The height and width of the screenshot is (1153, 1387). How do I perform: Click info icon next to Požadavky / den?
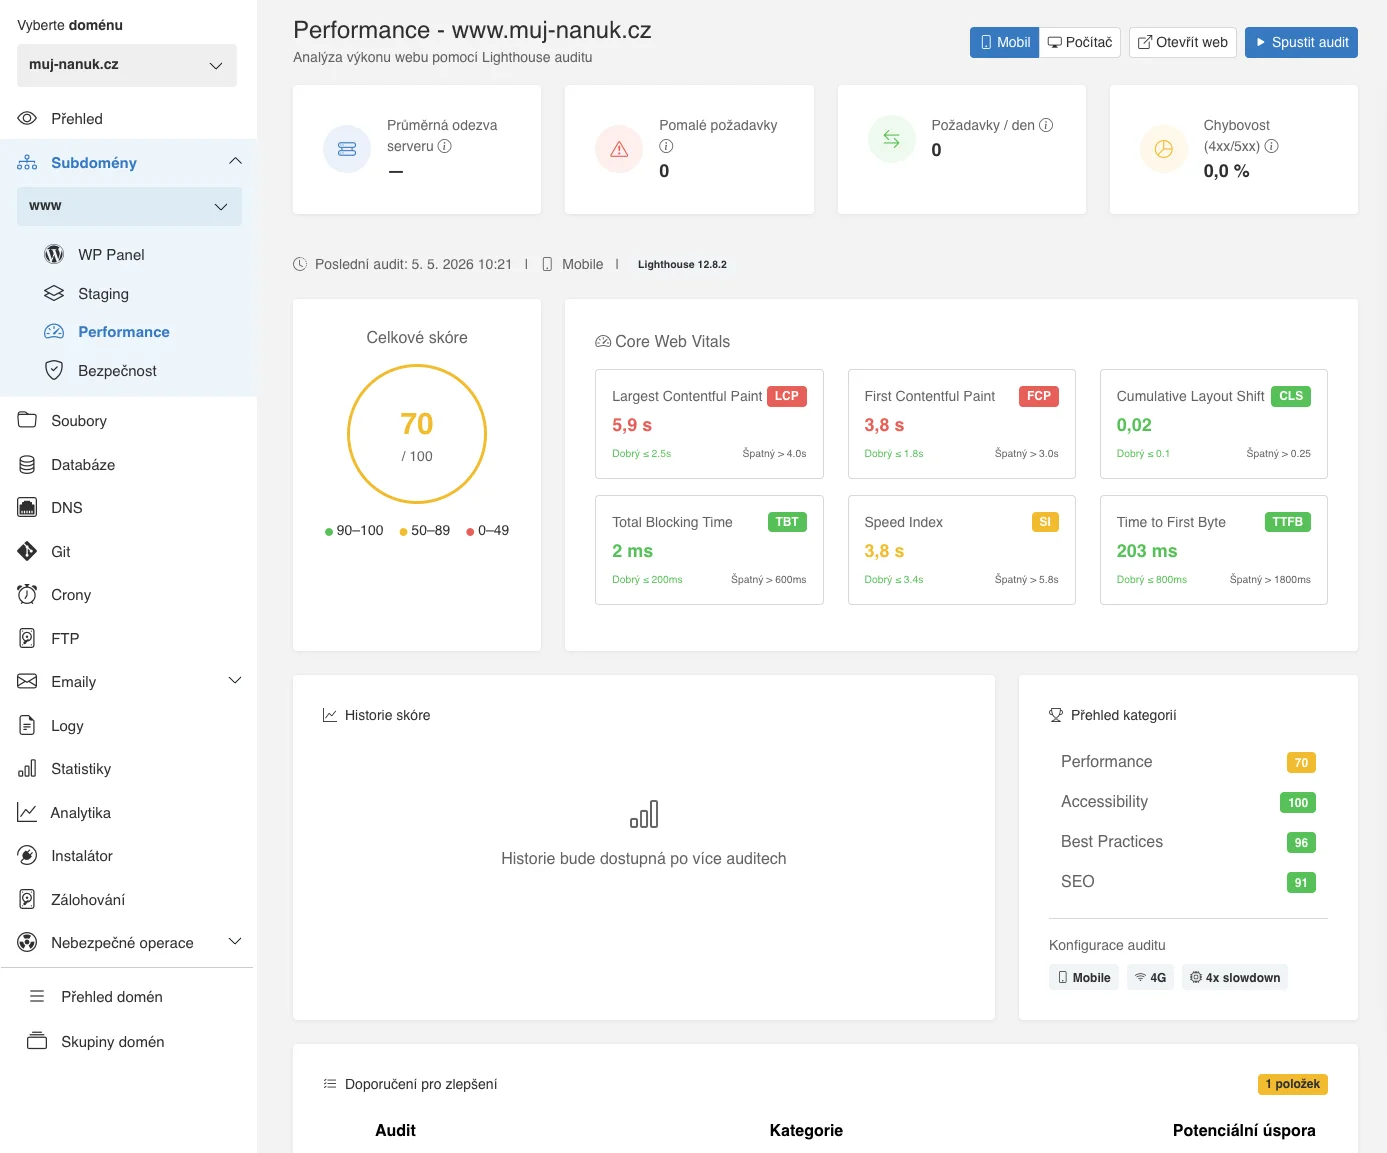(1046, 125)
